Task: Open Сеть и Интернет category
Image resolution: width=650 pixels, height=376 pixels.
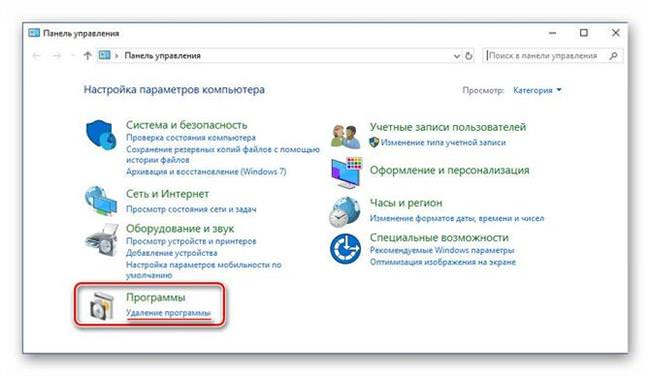Action: point(167,194)
